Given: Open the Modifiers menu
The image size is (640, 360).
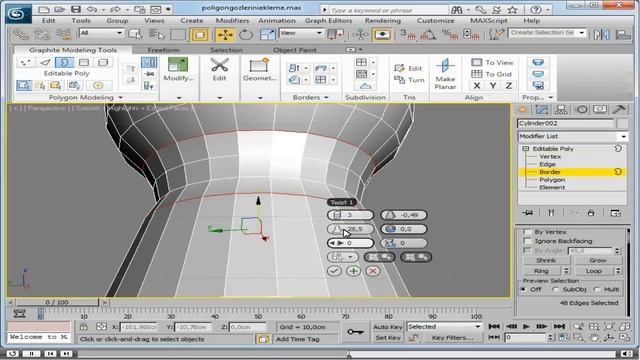Looking at the screenshot, I should tap(232, 20).
